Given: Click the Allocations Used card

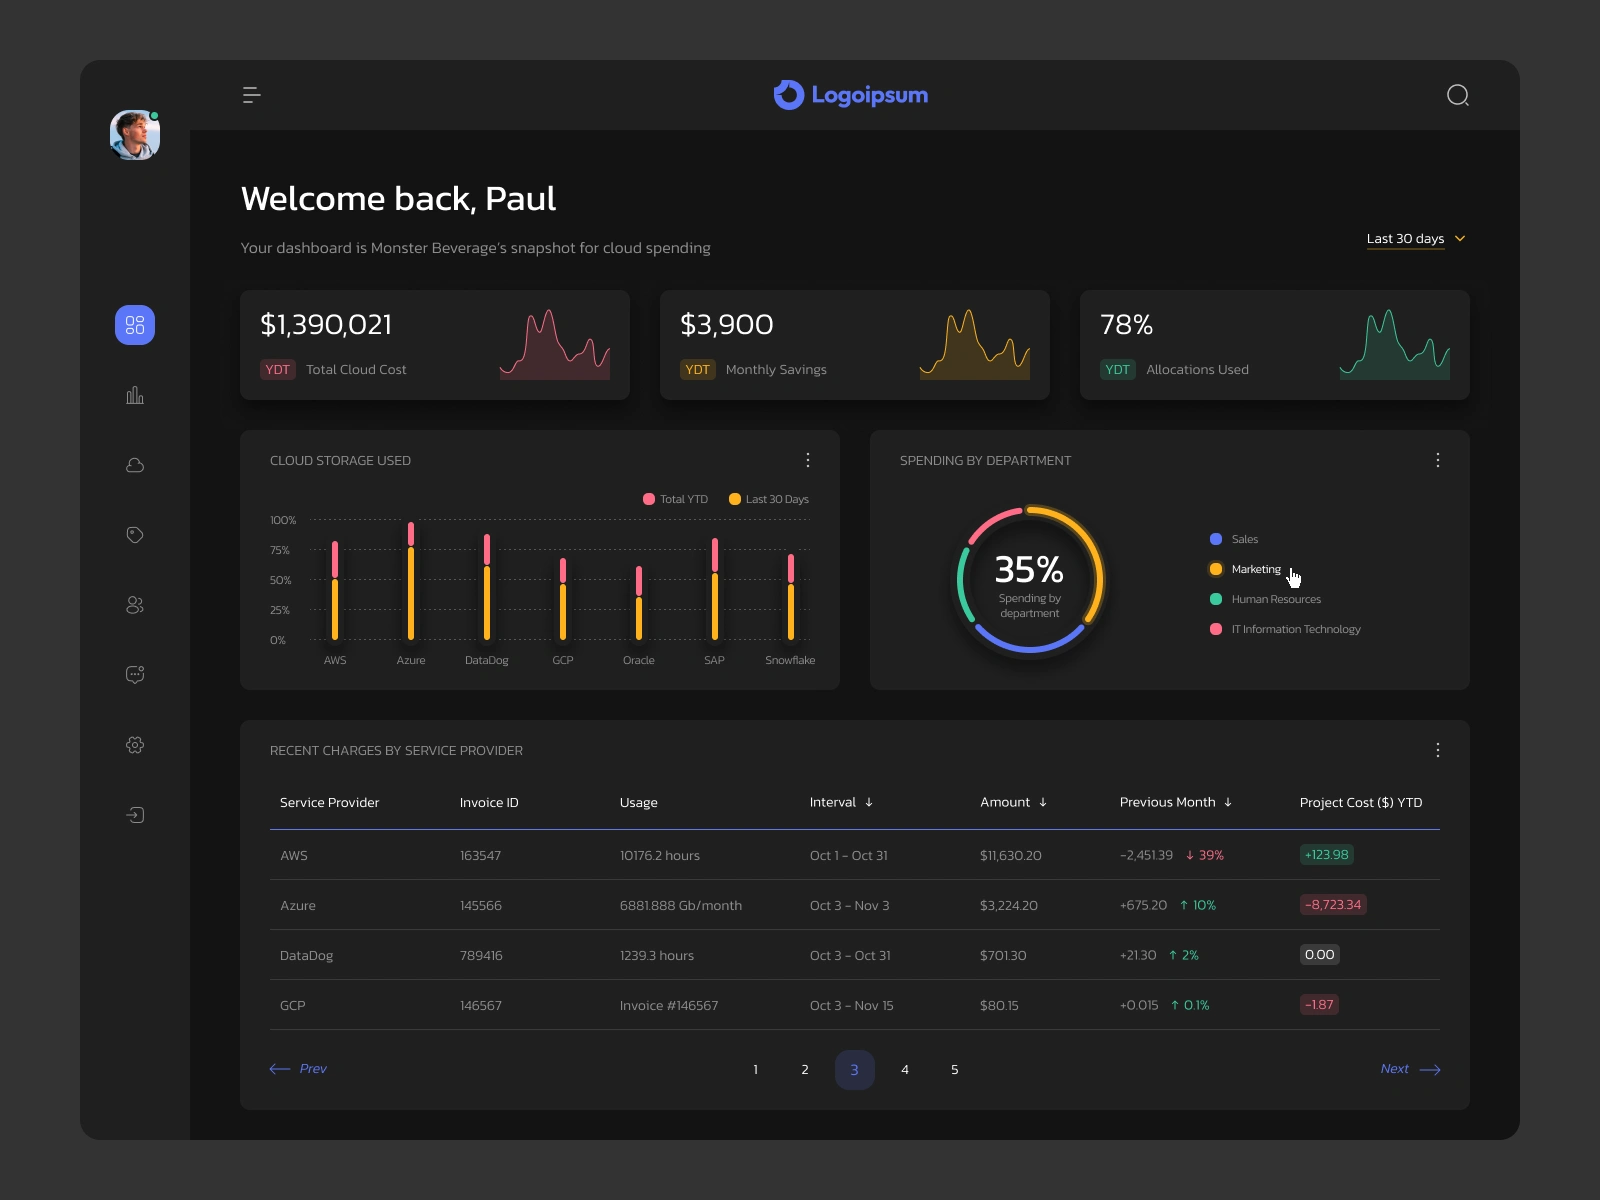Looking at the screenshot, I should (1275, 345).
